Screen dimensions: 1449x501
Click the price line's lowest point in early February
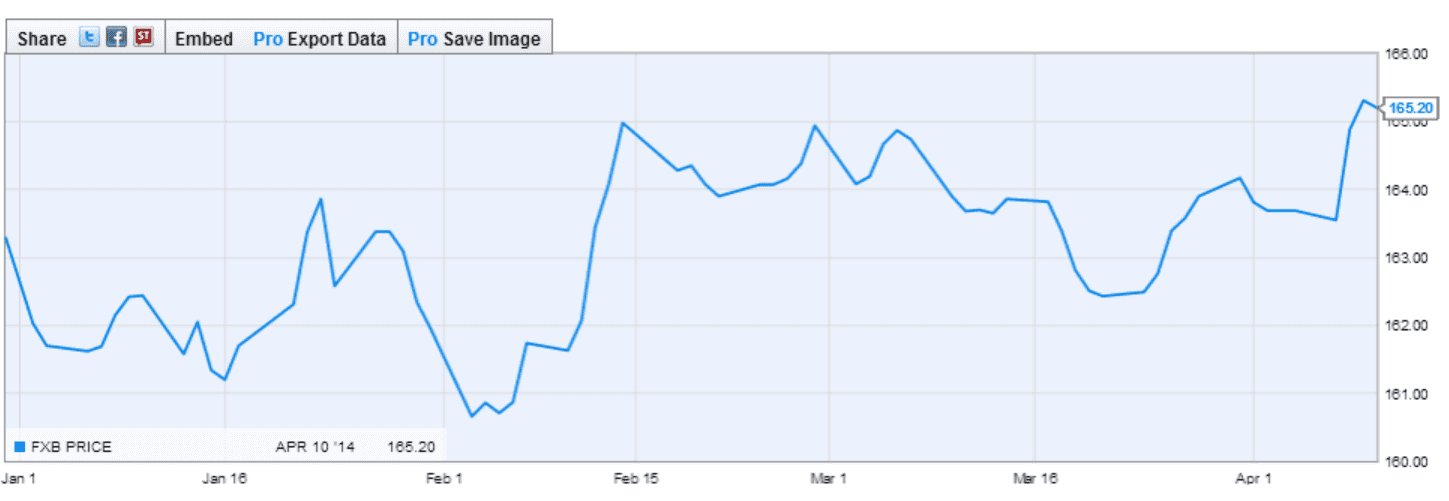pos(472,416)
